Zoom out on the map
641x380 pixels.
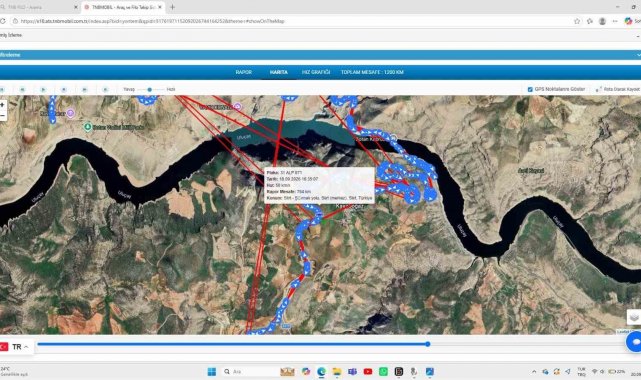coord(2,116)
